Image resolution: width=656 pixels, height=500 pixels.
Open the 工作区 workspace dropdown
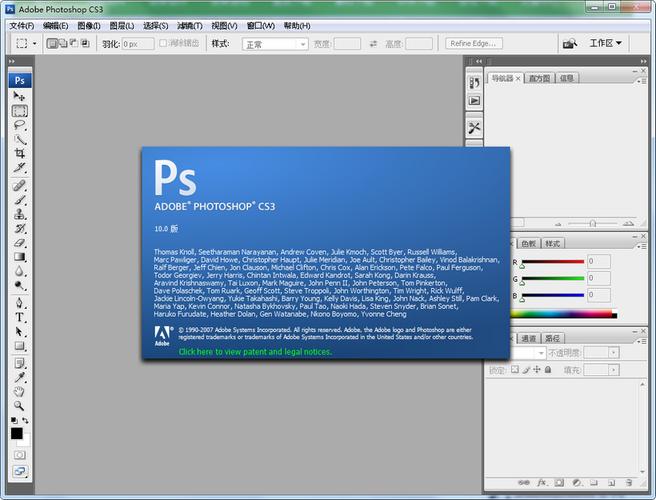(x=605, y=44)
